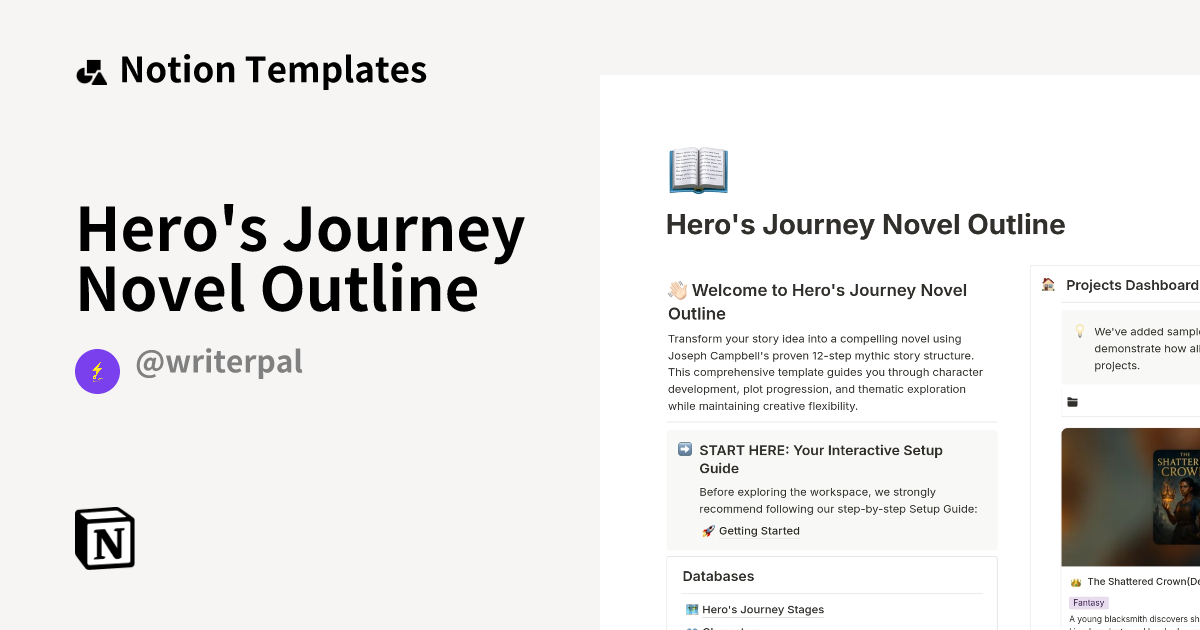Open the Hero's Journey Stages database

pyautogui.click(x=763, y=609)
